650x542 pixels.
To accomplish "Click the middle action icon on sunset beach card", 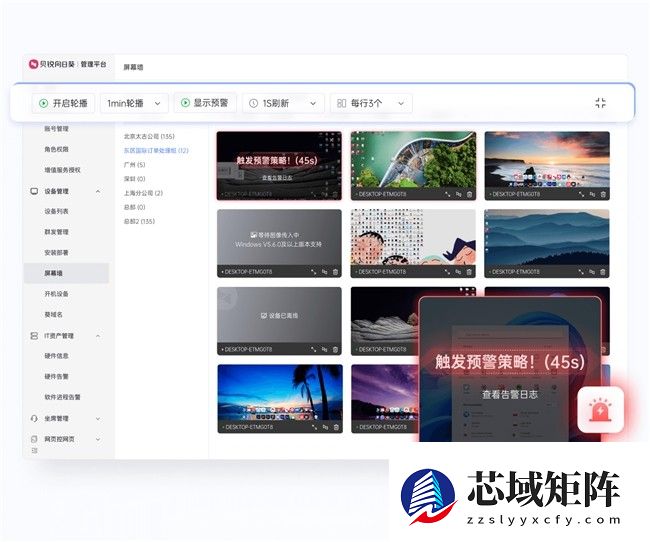I will coord(592,194).
